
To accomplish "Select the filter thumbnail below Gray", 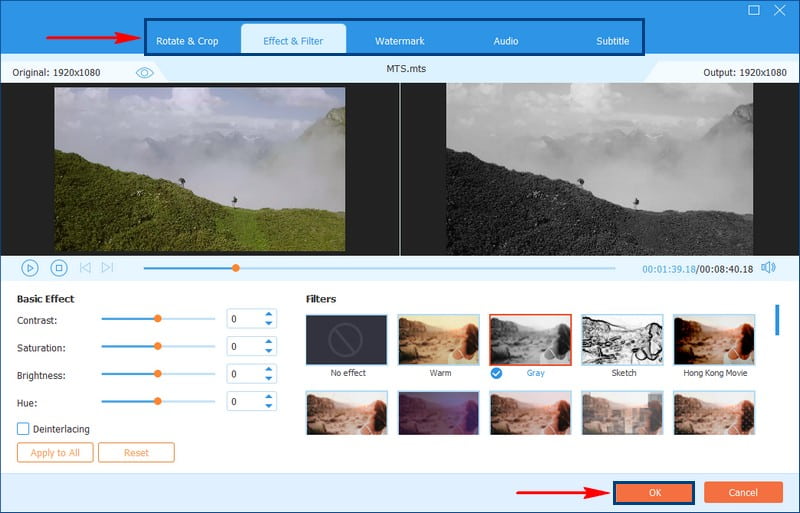I will point(530,413).
